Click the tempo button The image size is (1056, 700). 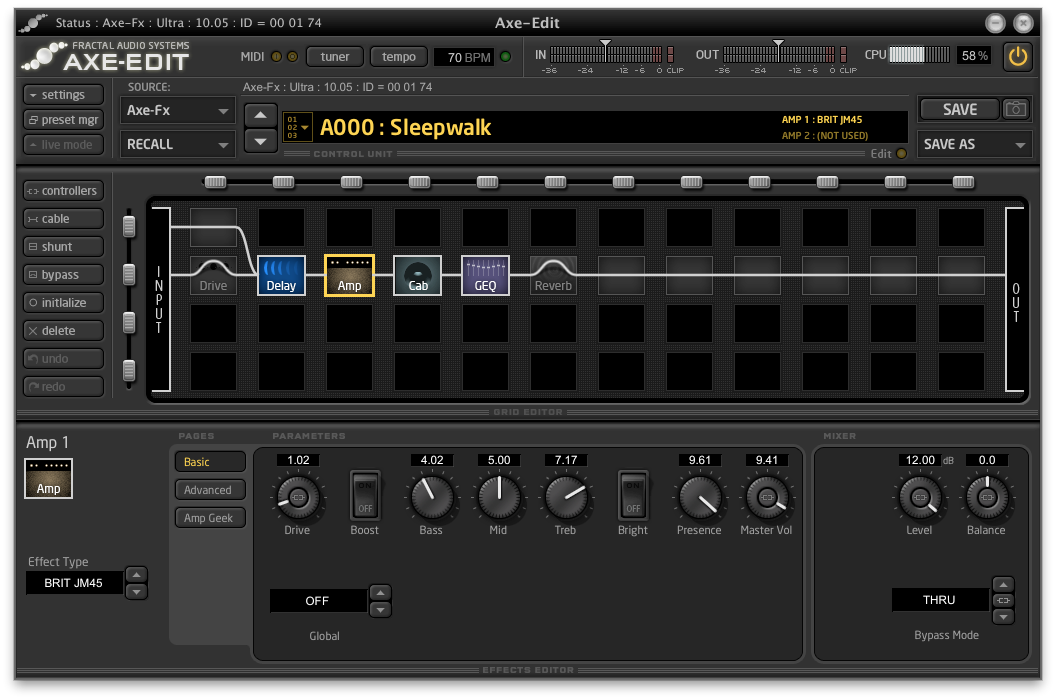point(399,57)
